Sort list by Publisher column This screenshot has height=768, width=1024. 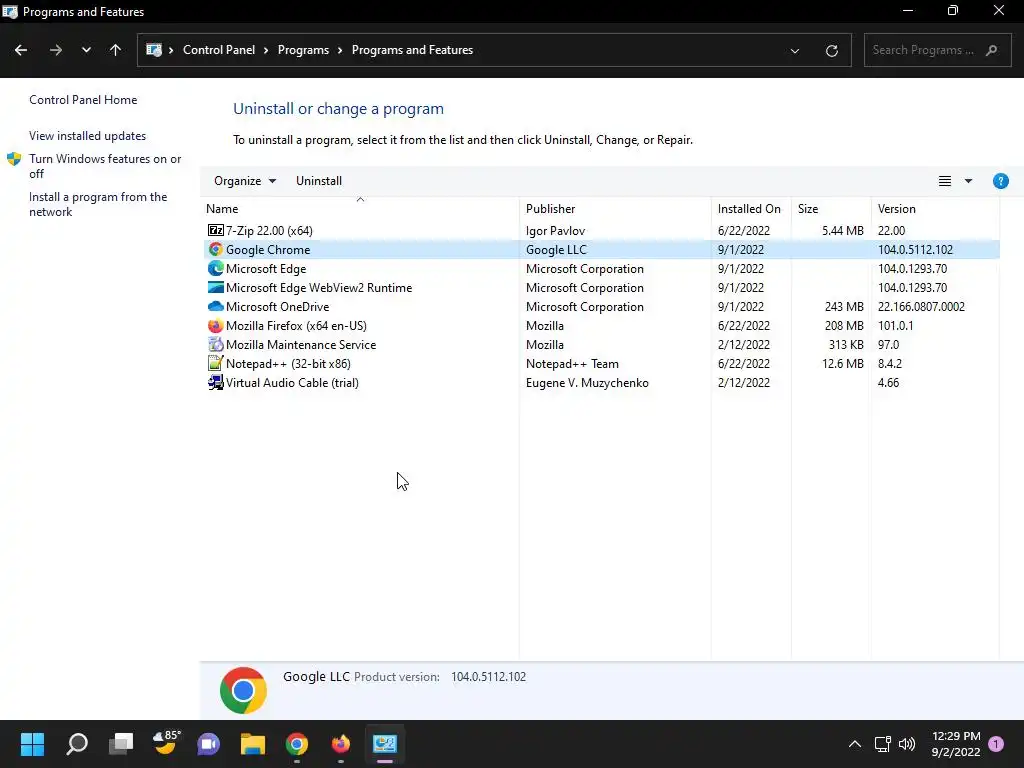click(615, 208)
